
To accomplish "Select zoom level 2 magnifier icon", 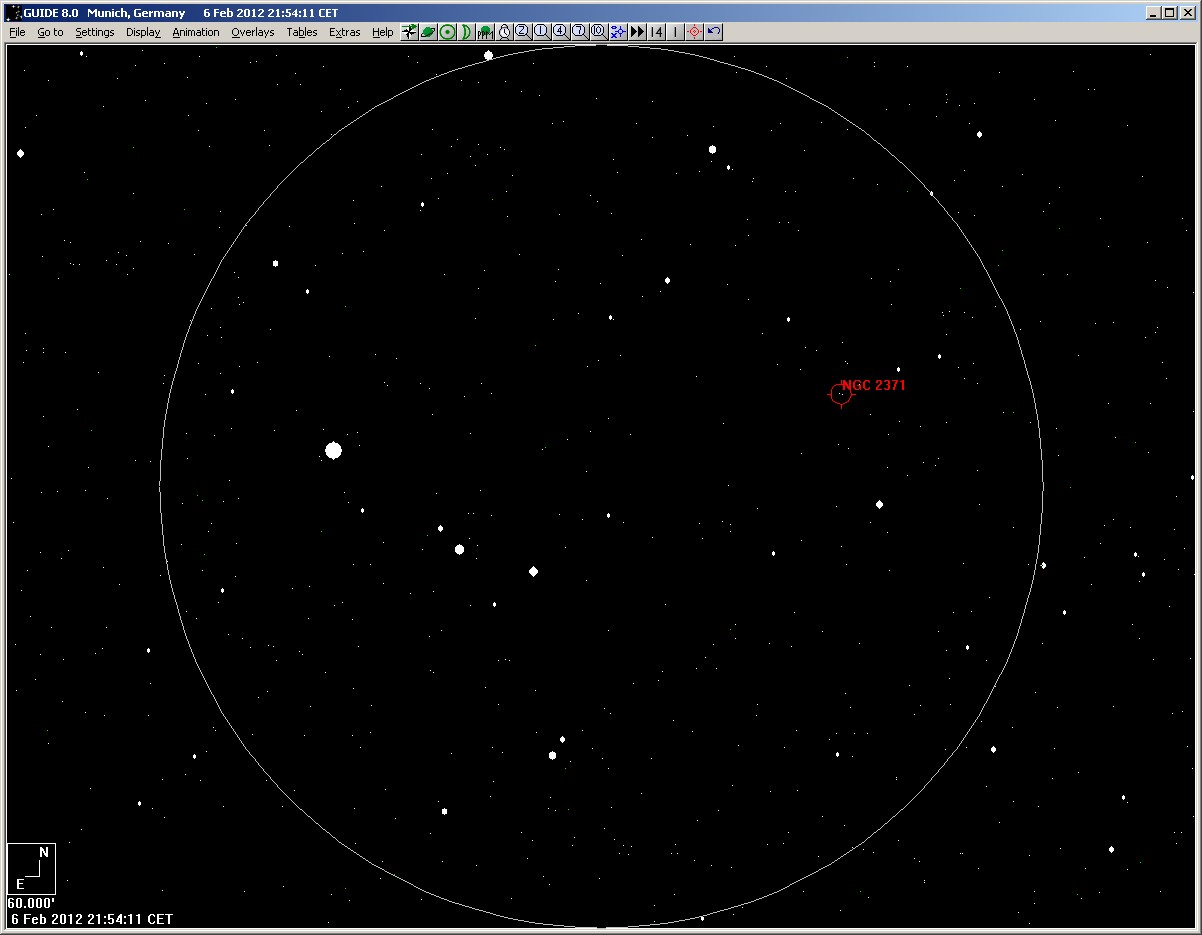I will (522, 32).
